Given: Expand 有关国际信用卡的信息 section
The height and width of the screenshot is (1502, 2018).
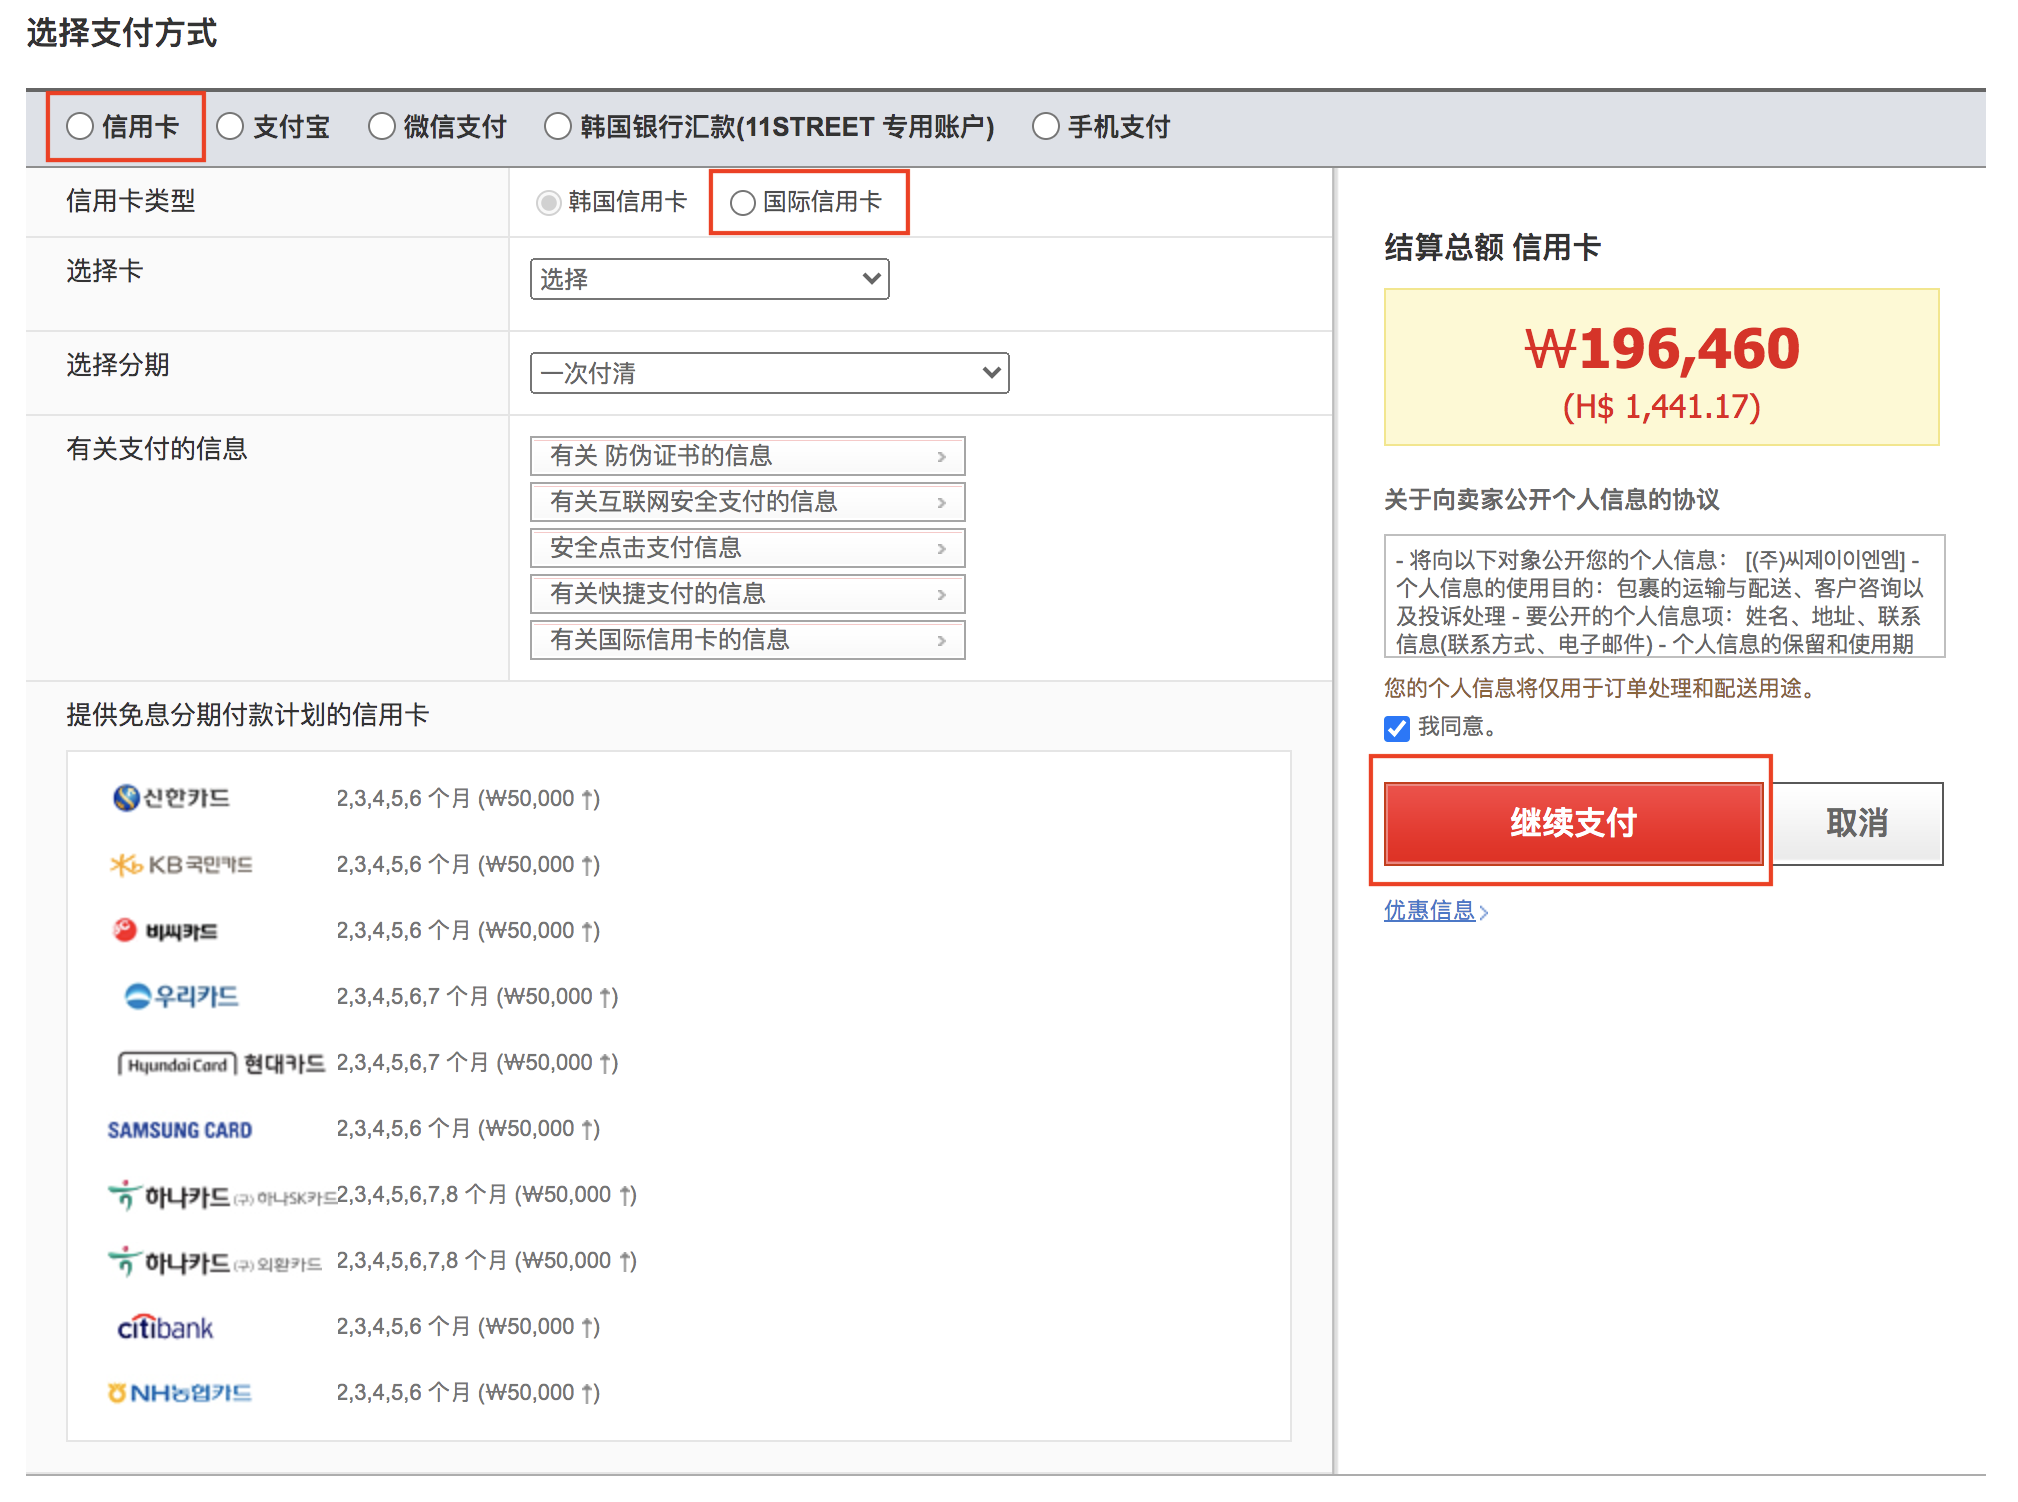Looking at the screenshot, I should [747, 640].
